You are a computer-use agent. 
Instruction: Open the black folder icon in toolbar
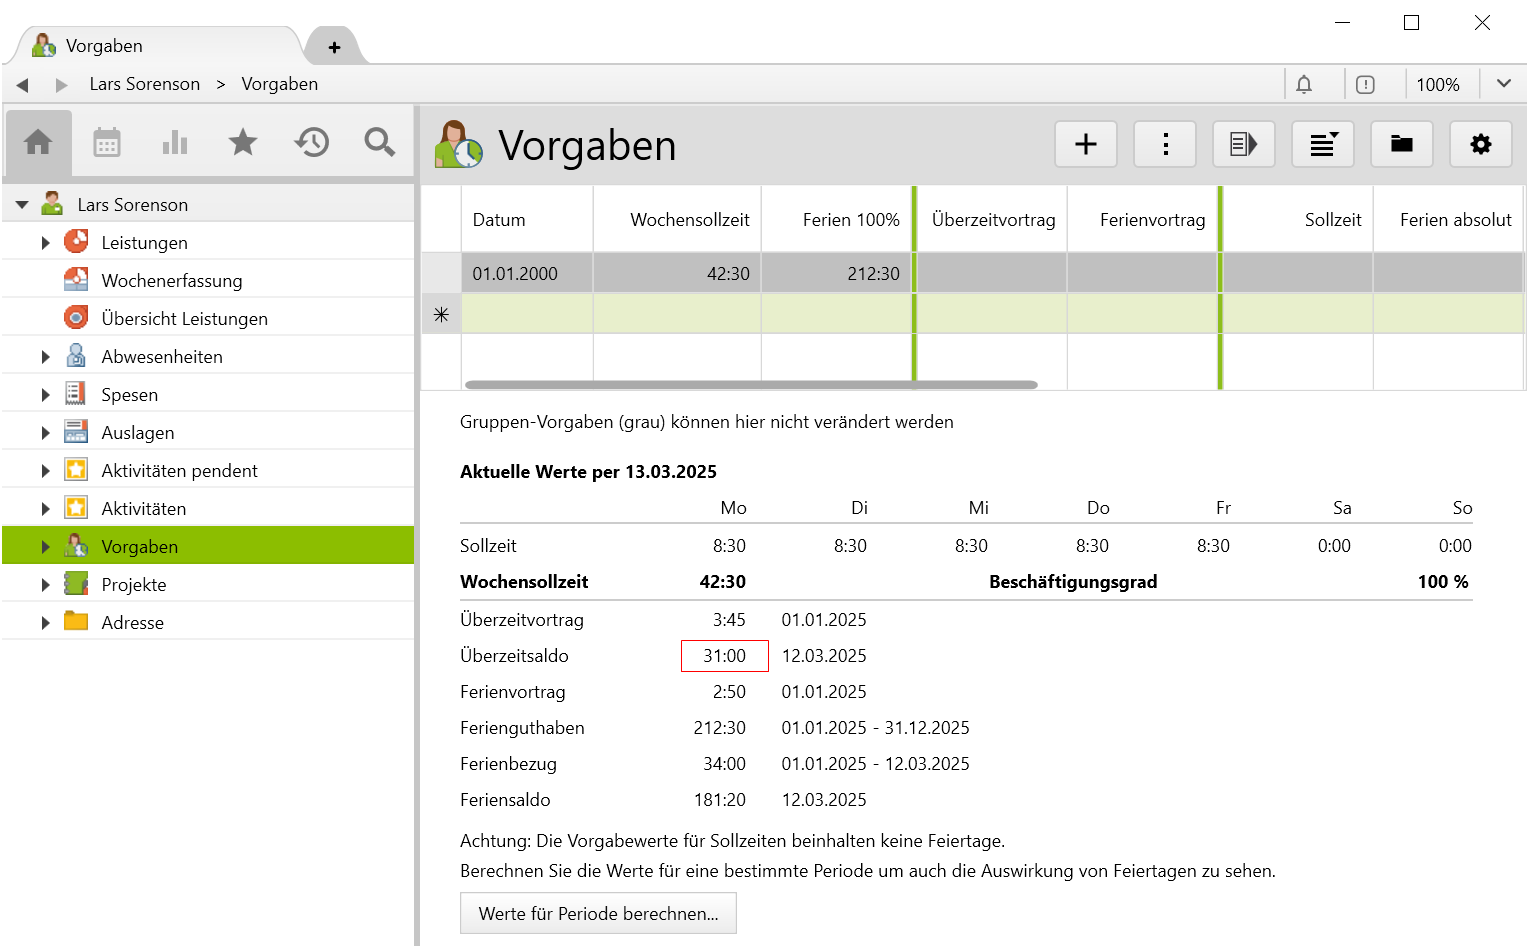tap(1401, 145)
